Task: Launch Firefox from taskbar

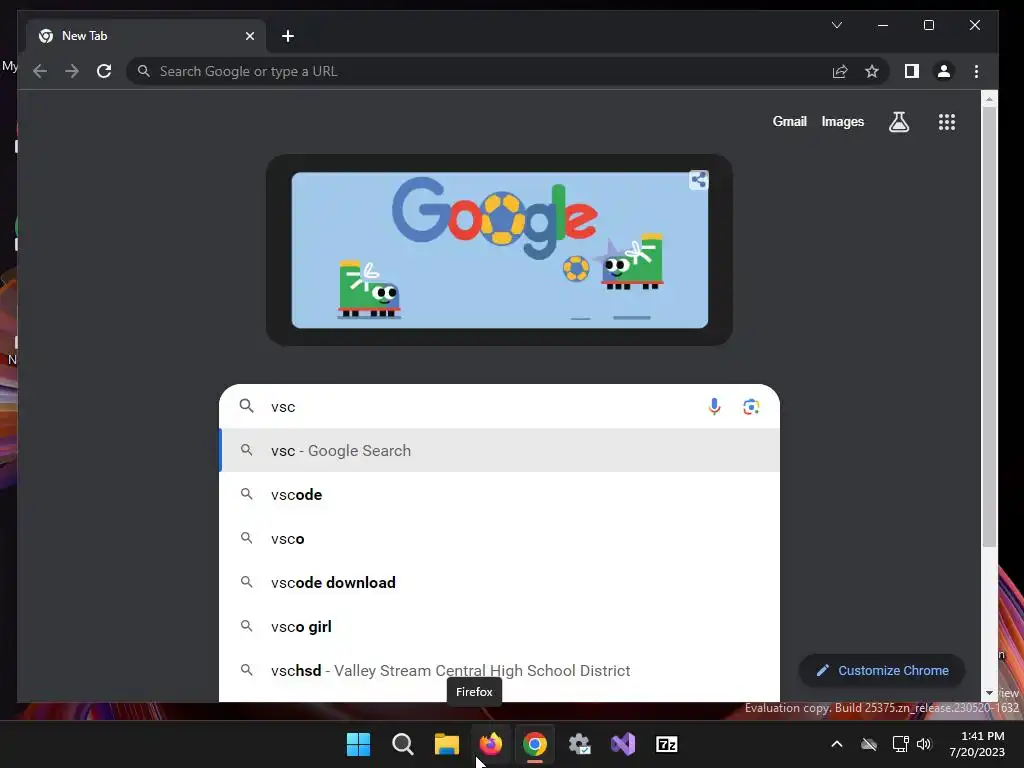Action: click(x=490, y=744)
